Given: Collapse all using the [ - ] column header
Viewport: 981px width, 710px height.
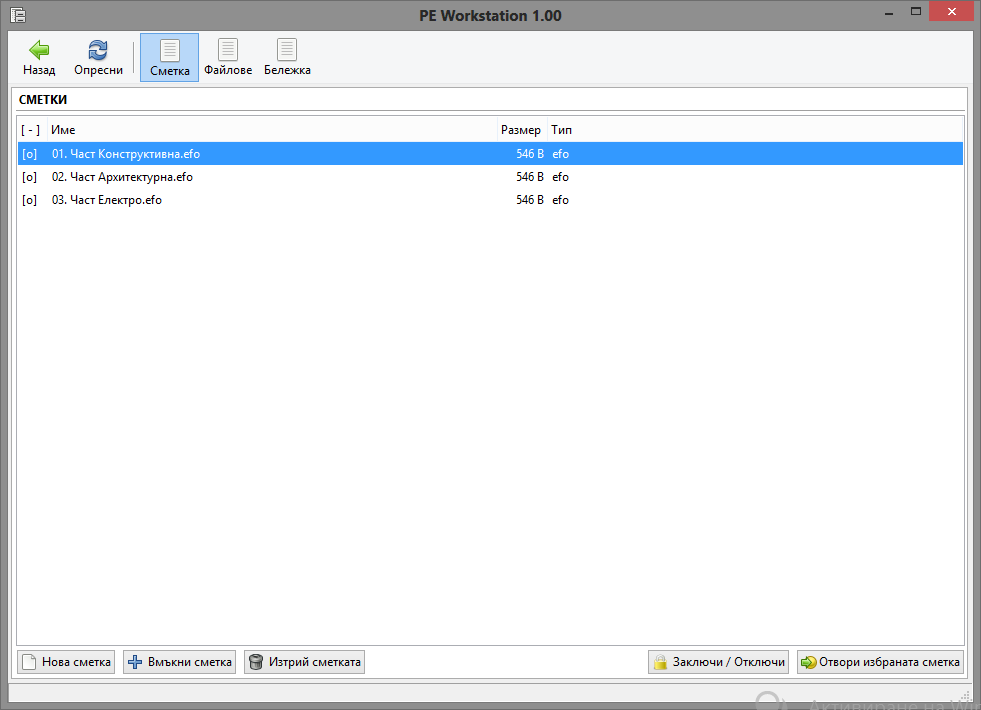Looking at the screenshot, I should click(31, 130).
